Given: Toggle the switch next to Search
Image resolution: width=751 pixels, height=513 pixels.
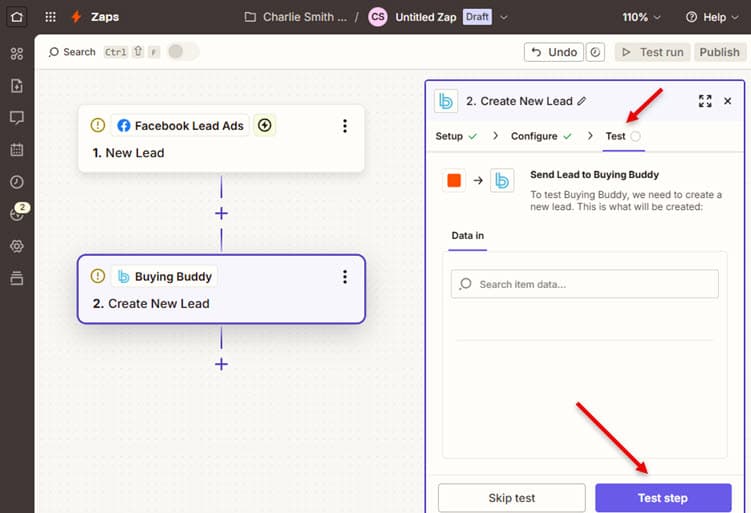Looking at the screenshot, I should tap(182, 52).
